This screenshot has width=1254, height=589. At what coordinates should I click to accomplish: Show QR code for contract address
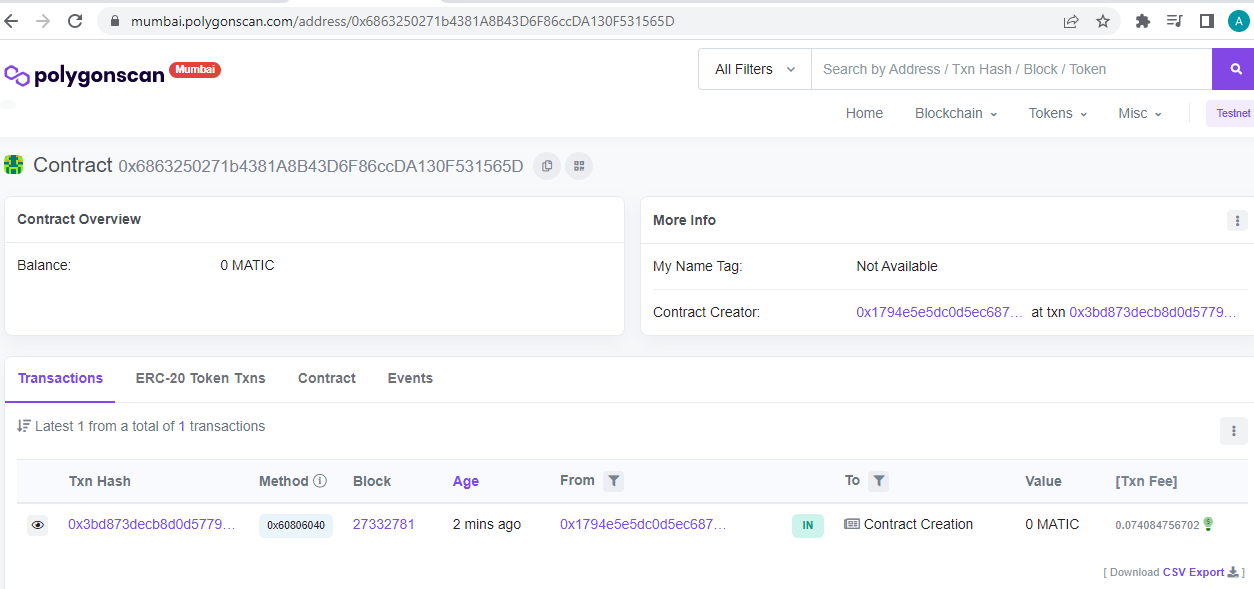579,166
